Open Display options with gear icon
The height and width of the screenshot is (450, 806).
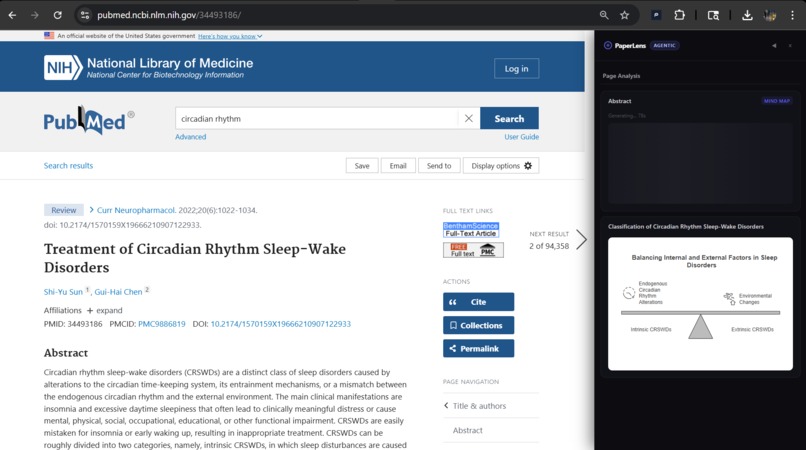tap(501, 166)
